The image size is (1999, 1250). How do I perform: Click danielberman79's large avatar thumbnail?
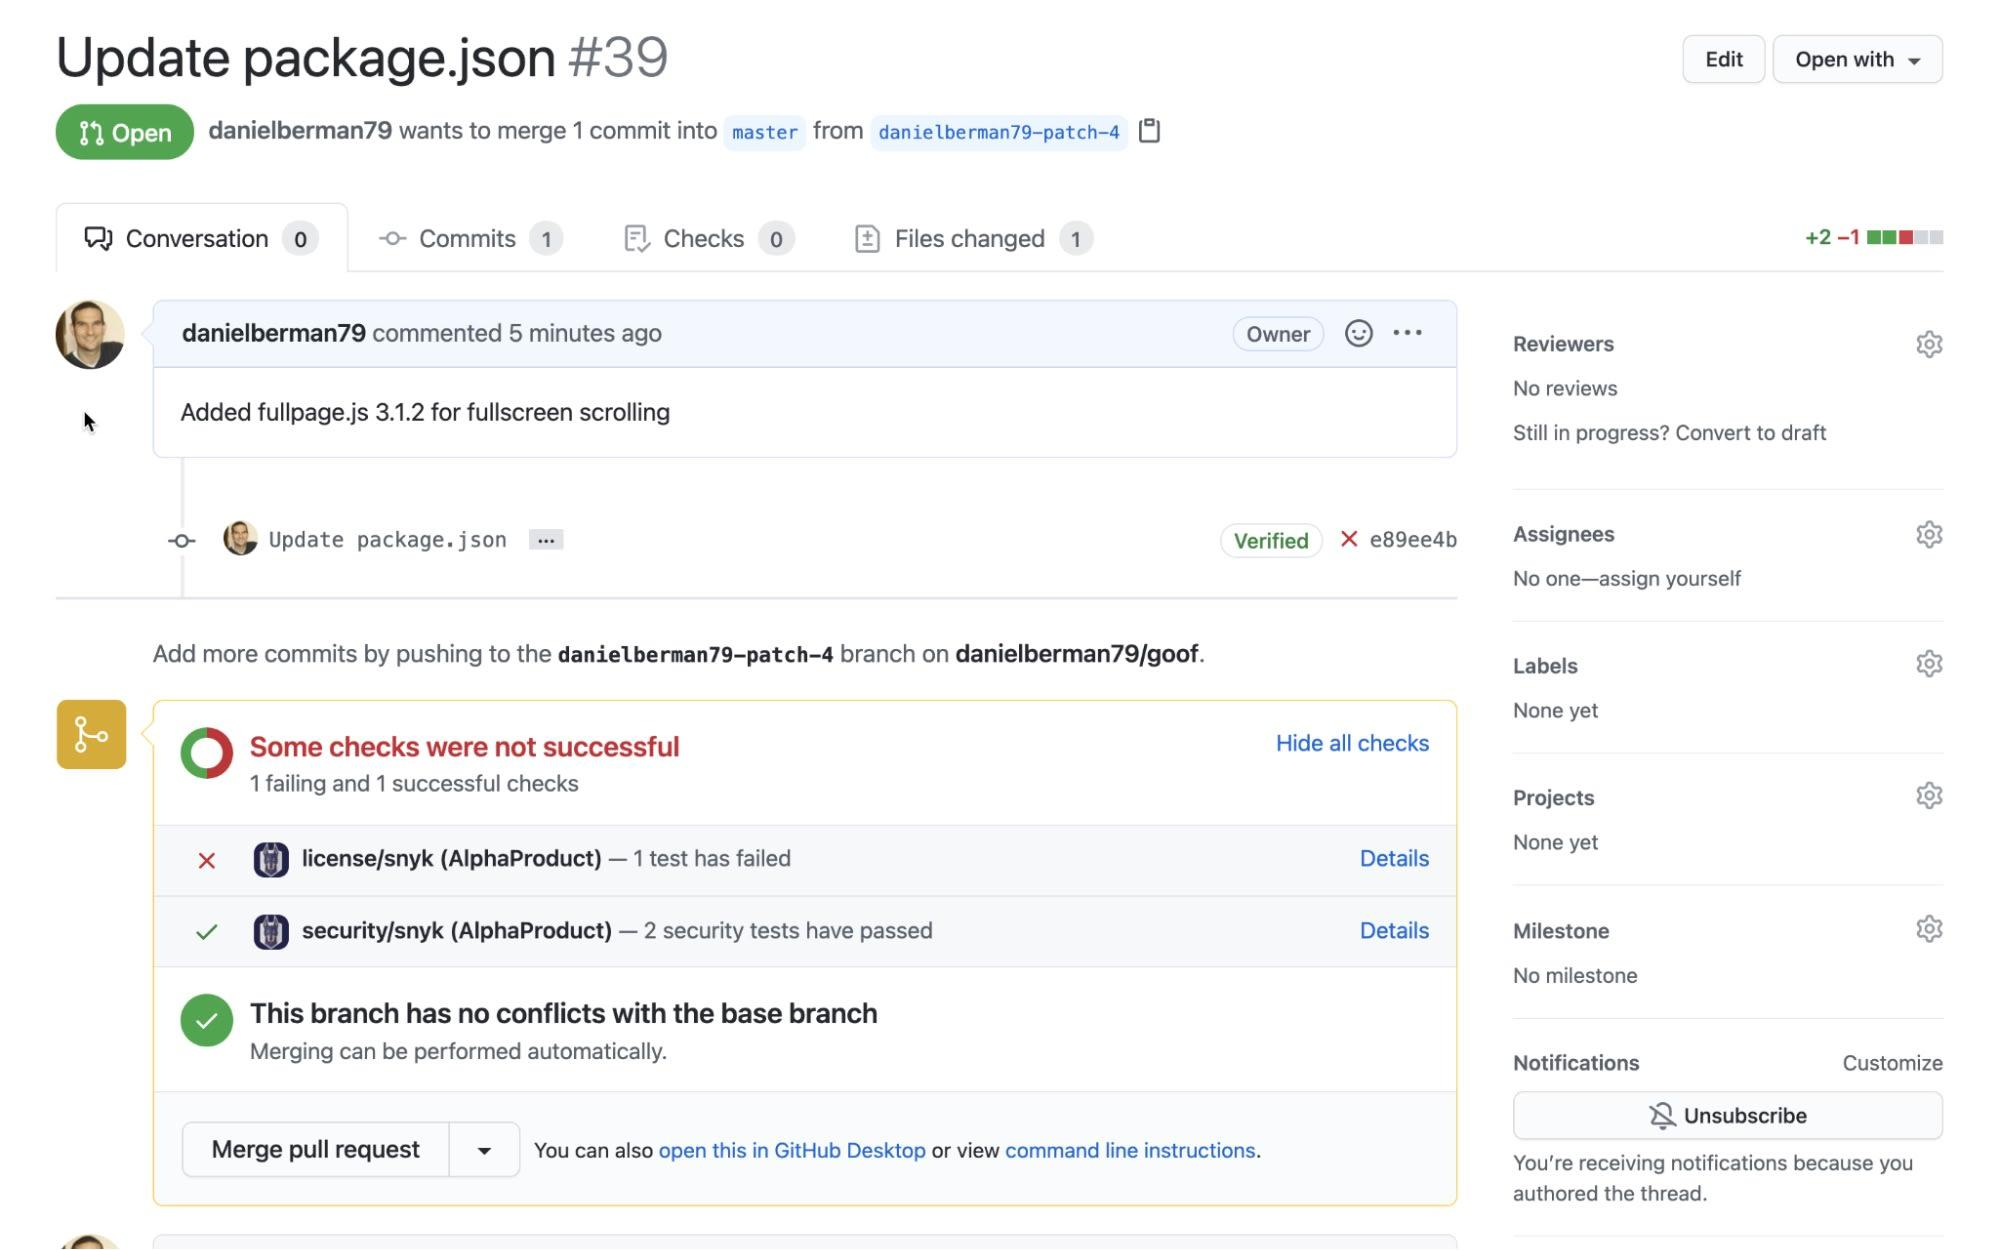point(90,334)
